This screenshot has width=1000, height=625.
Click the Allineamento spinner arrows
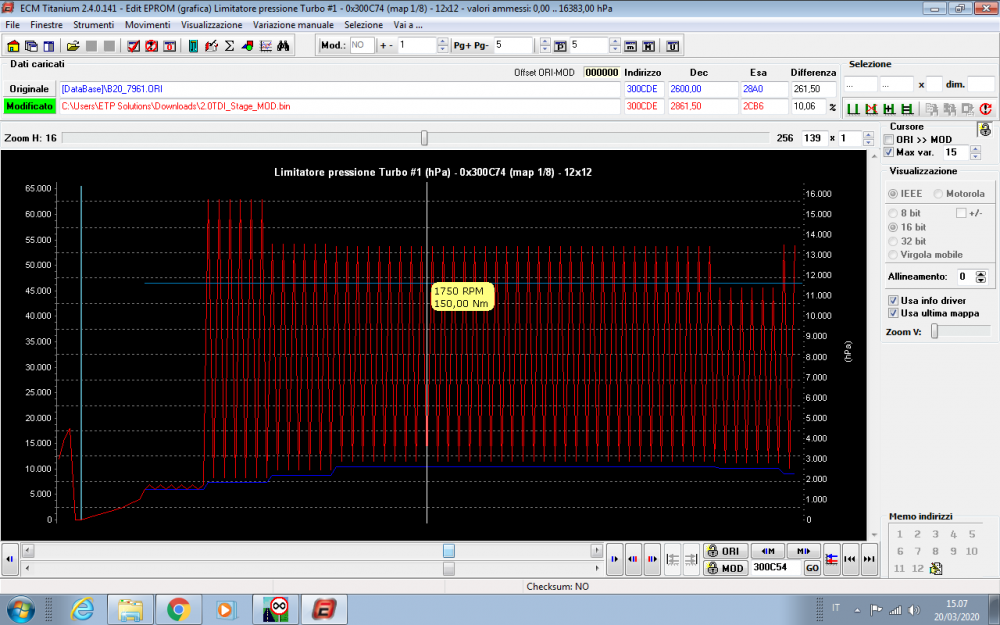click(x=981, y=277)
